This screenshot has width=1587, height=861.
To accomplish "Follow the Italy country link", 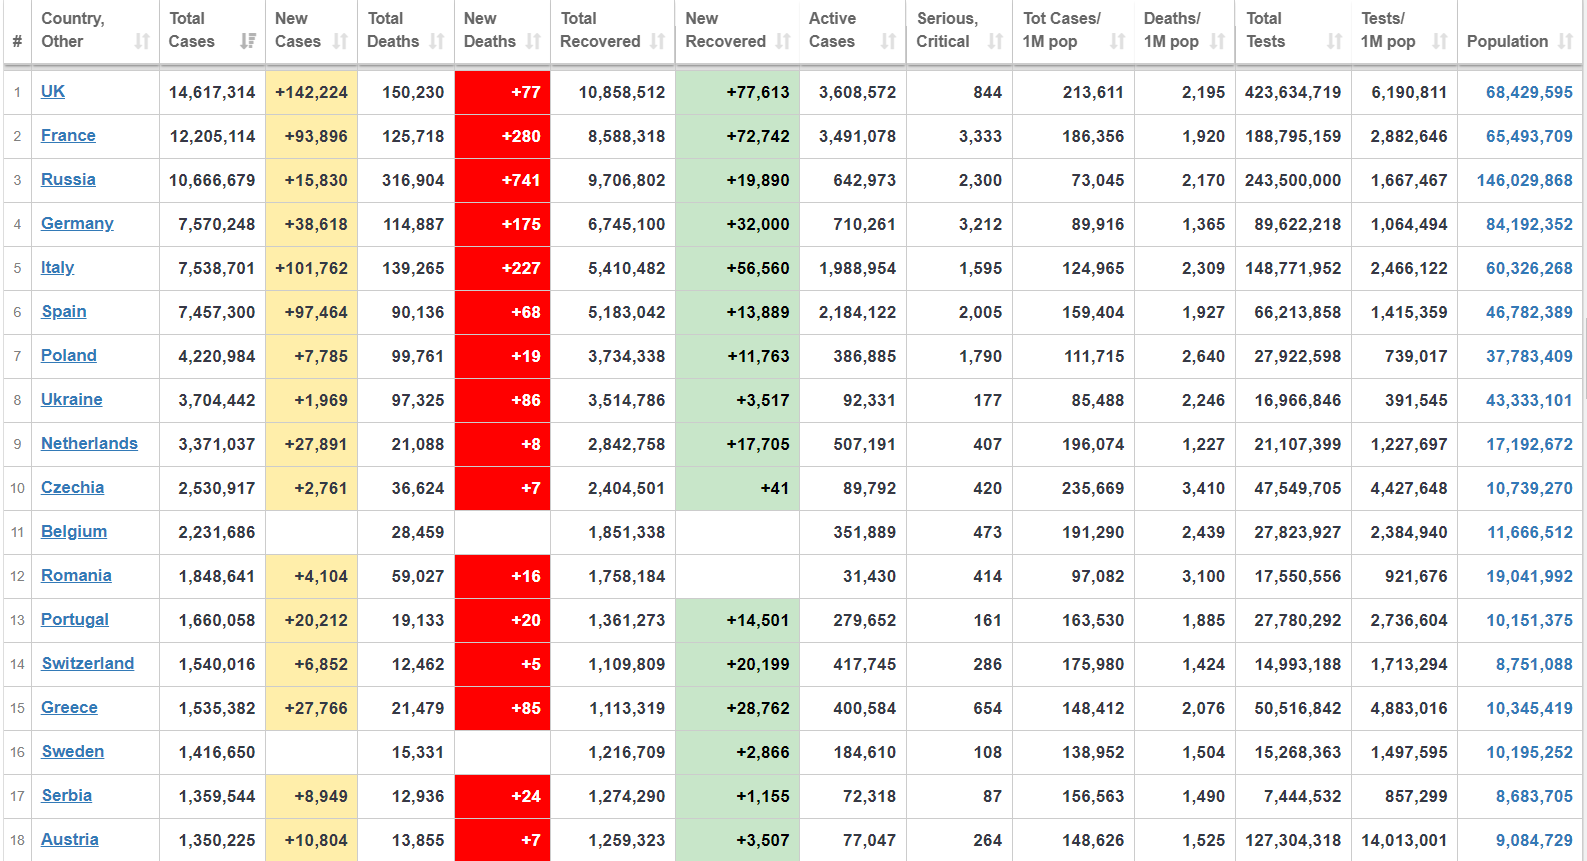I will coord(57,267).
